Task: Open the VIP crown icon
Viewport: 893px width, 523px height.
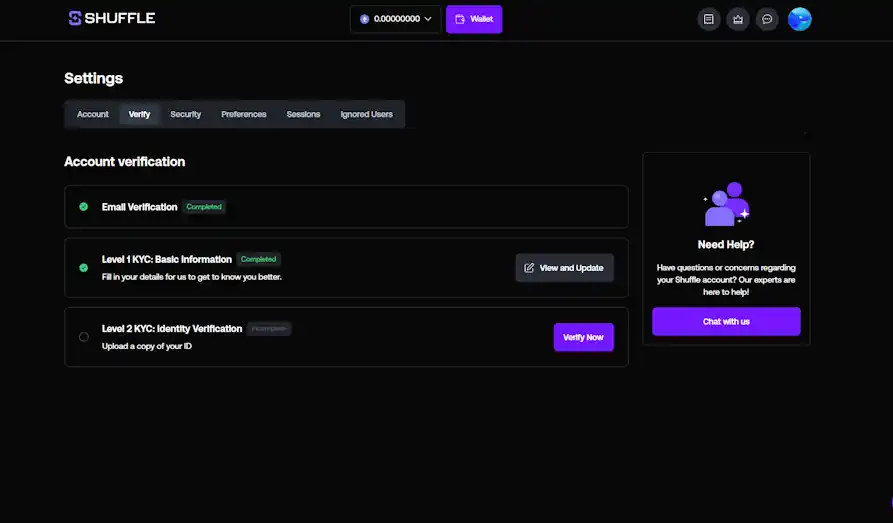Action: (738, 19)
